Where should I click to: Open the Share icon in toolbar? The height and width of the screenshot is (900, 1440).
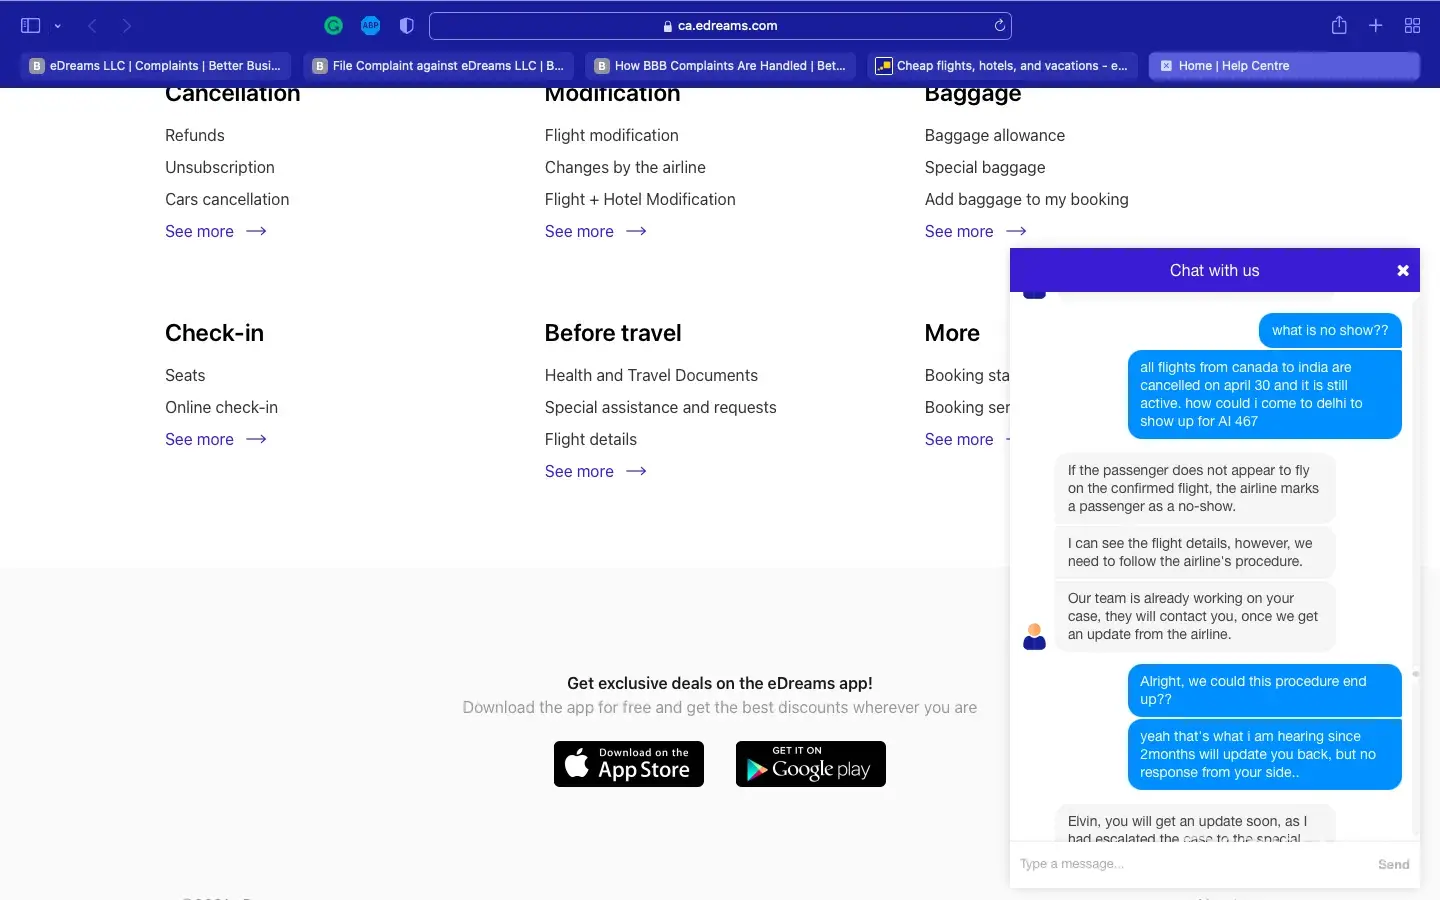pos(1339,26)
